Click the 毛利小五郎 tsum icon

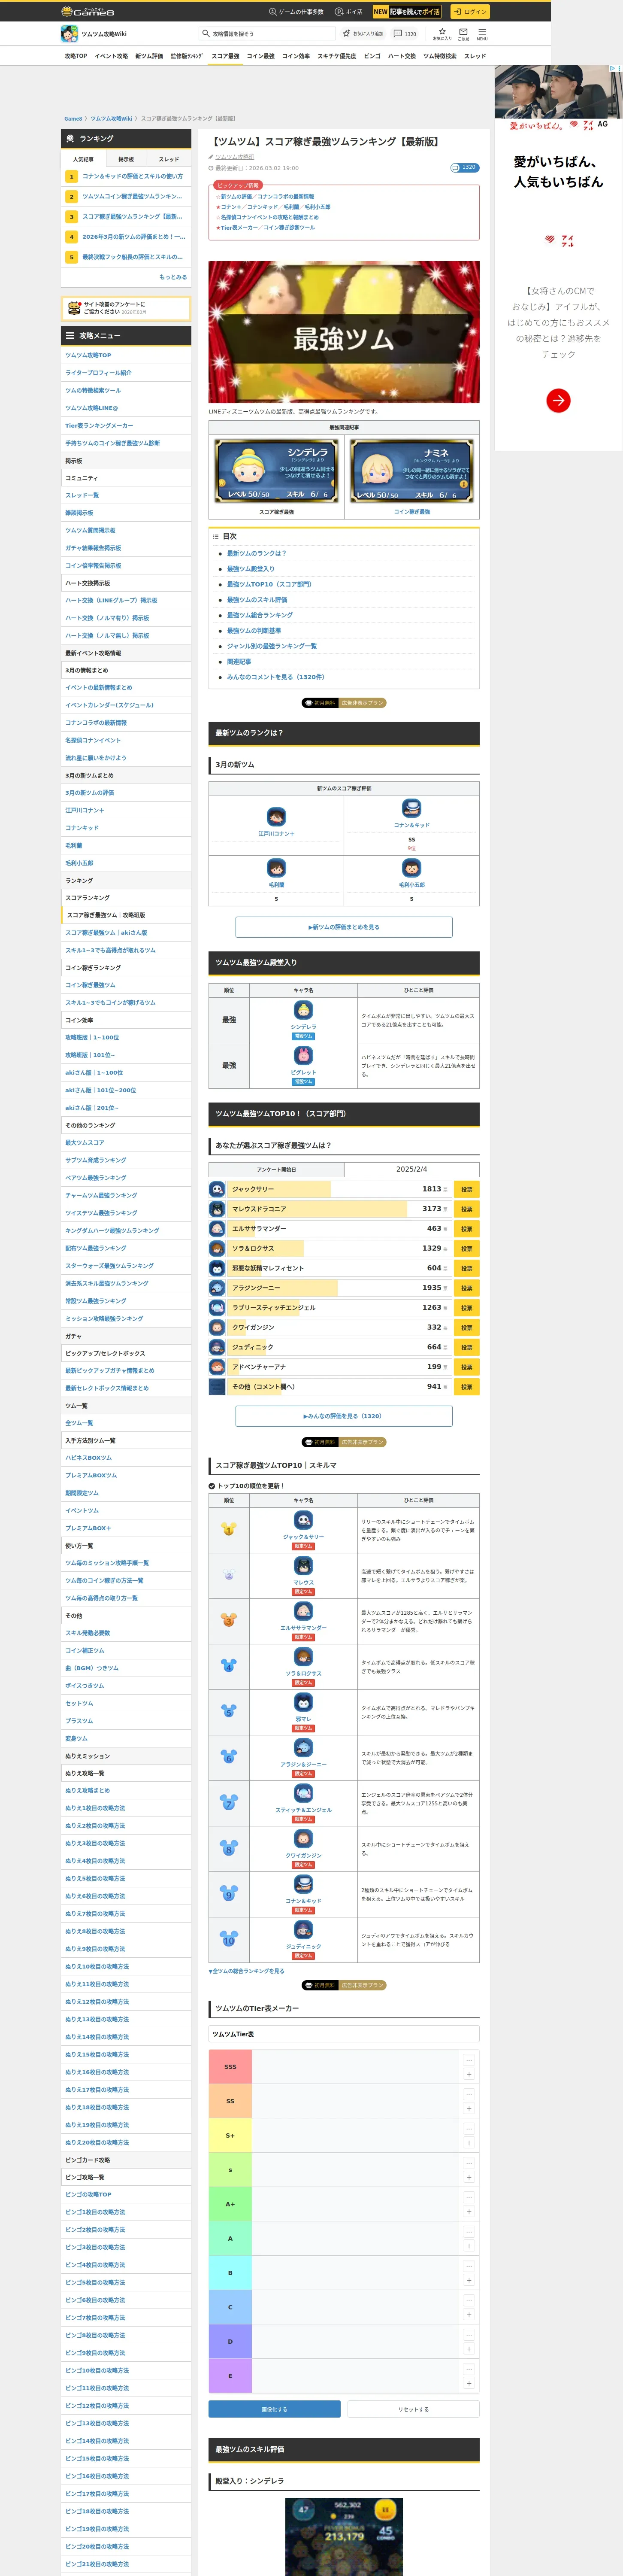pyautogui.click(x=411, y=868)
